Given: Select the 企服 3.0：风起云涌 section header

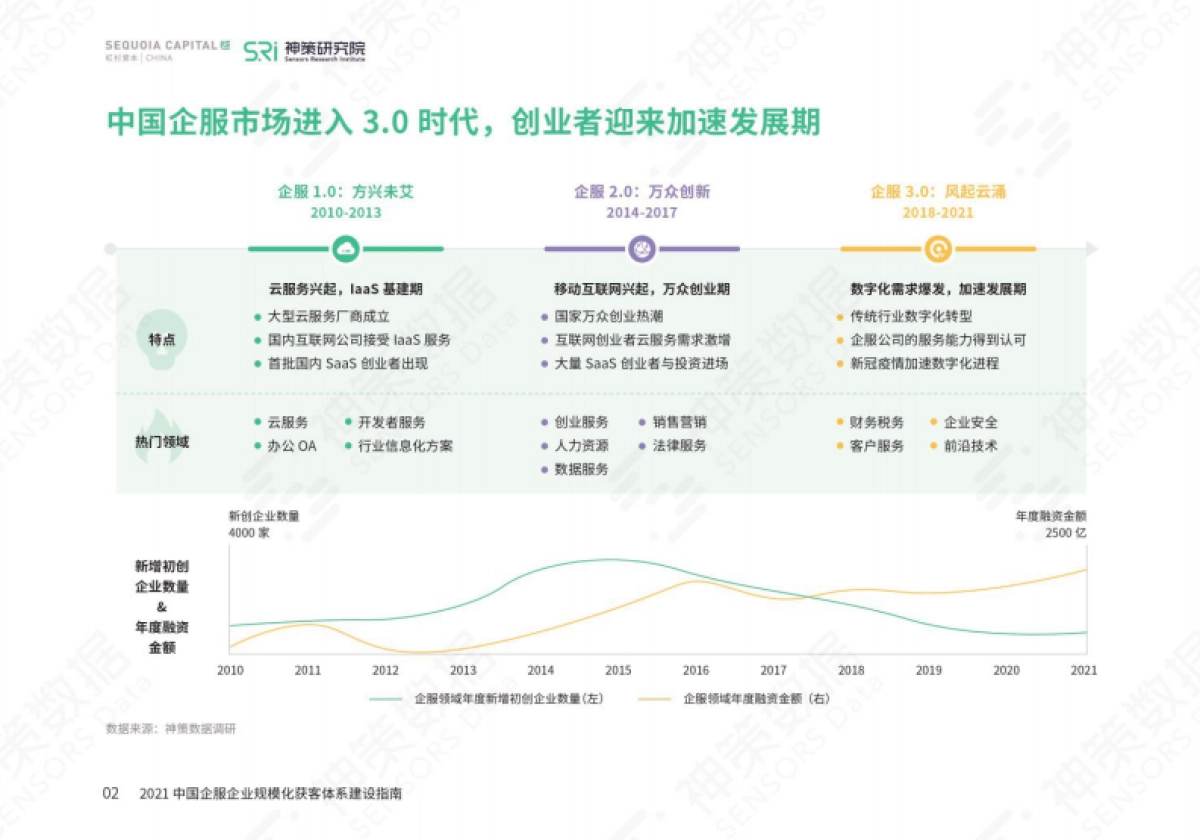Looking at the screenshot, I should point(937,192).
